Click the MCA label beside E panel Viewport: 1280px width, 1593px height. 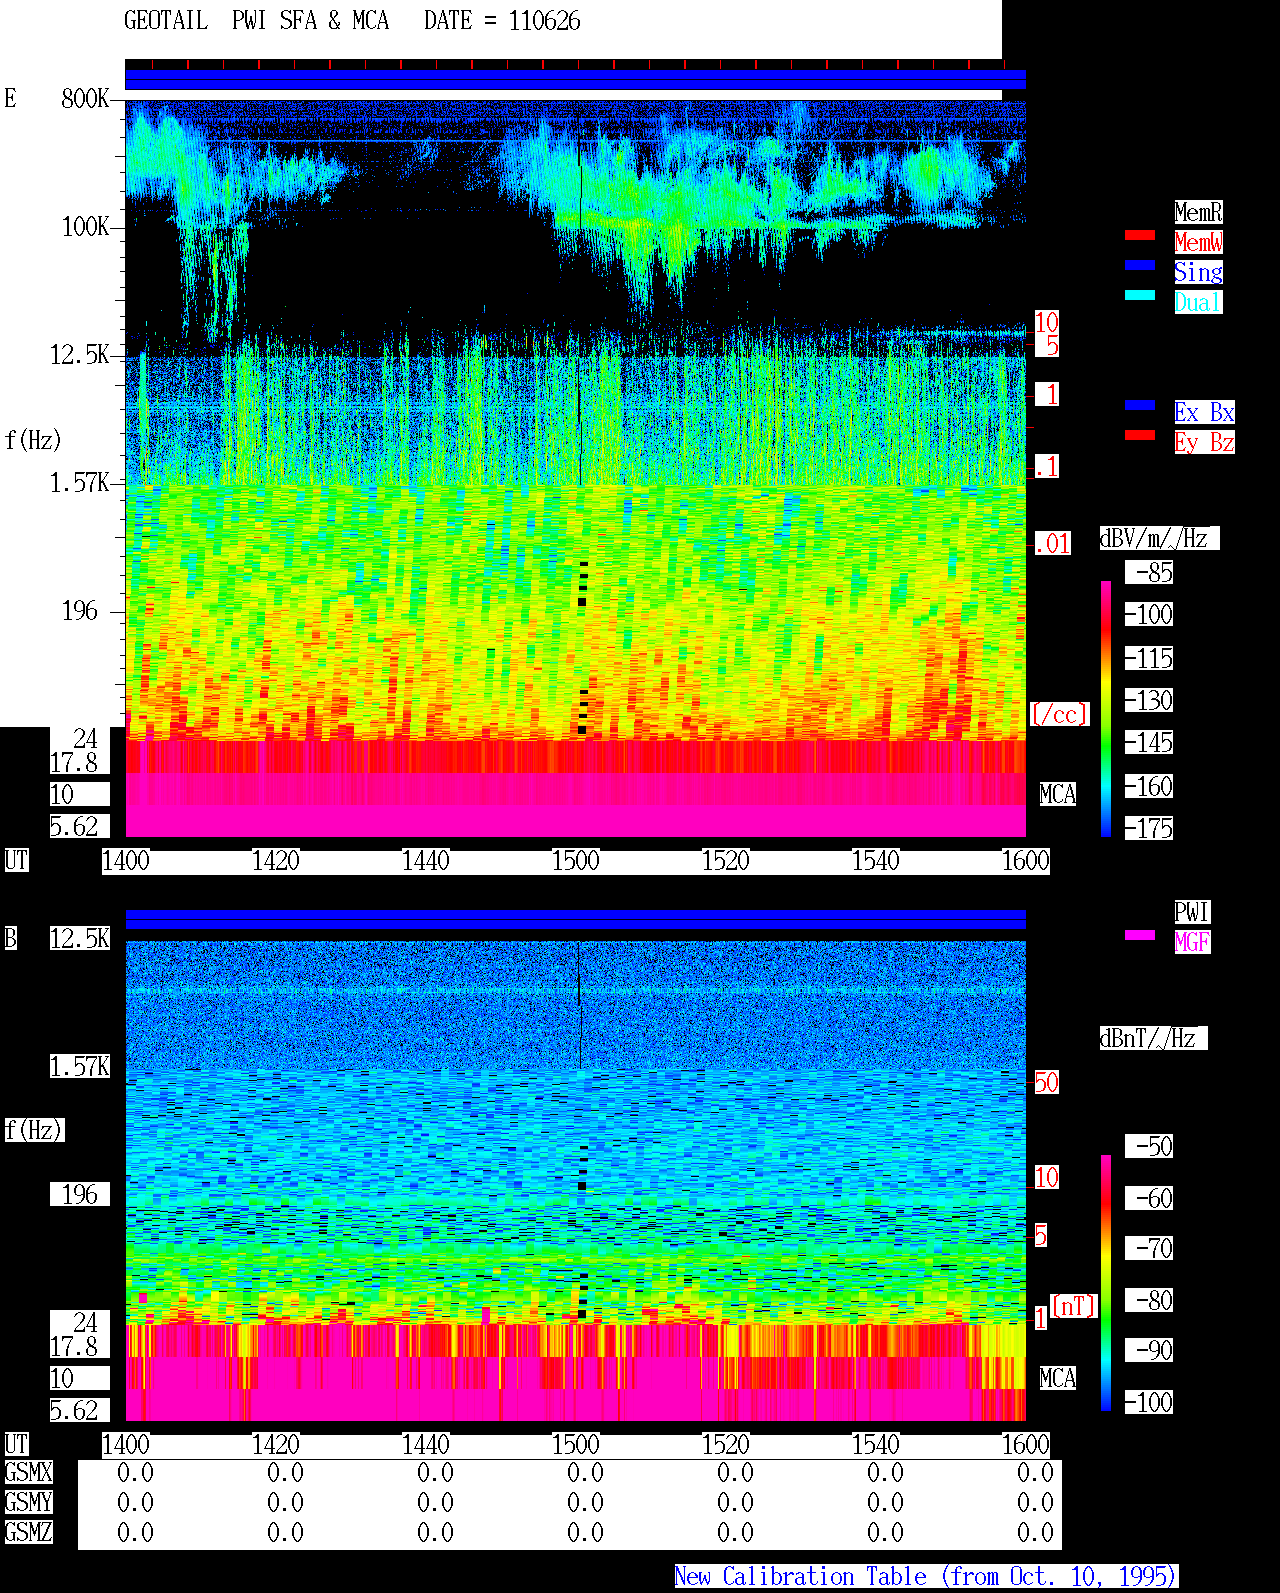tap(1058, 795)
